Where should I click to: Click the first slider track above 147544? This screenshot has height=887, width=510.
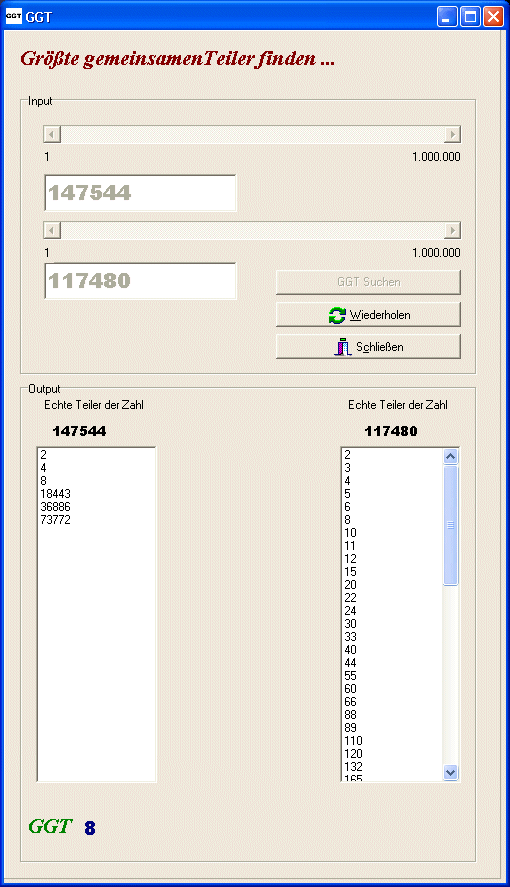(252, 134)
